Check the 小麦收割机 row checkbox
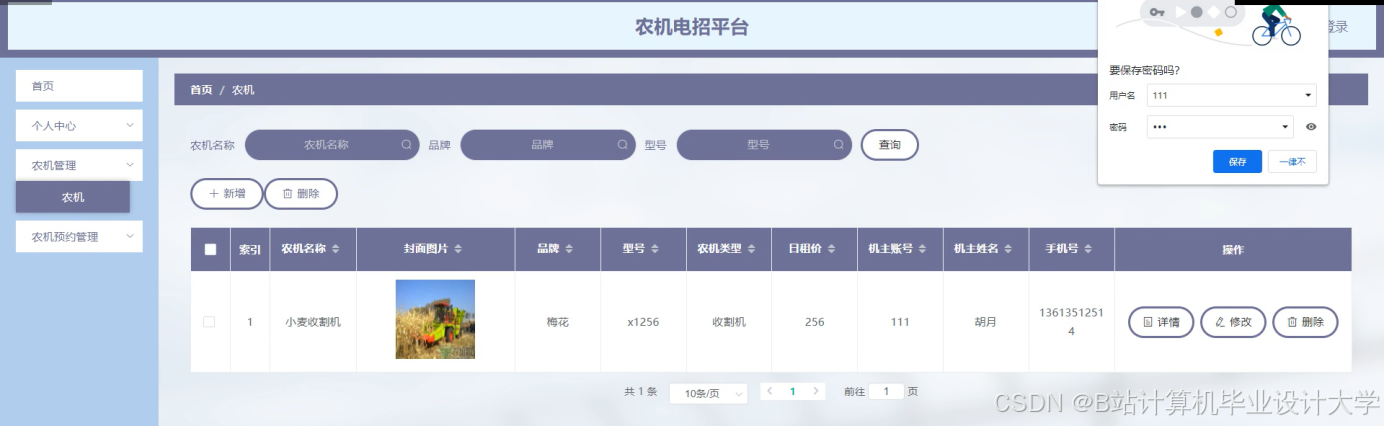1384x426 pixels. 209,322
